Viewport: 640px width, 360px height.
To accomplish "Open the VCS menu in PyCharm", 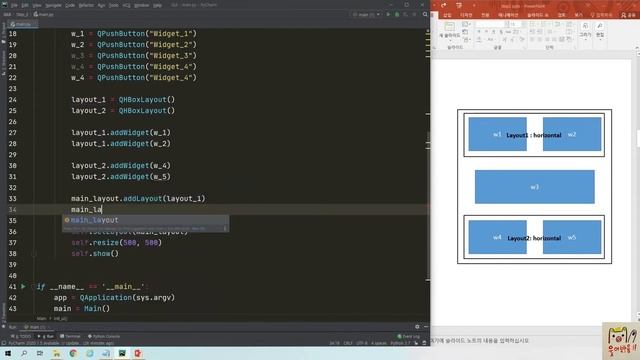I will [127, 5].
